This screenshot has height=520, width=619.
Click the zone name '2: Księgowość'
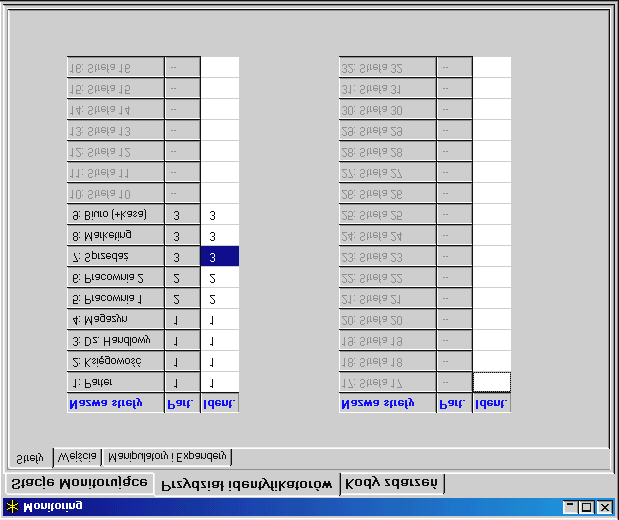[x=116, y=362]
